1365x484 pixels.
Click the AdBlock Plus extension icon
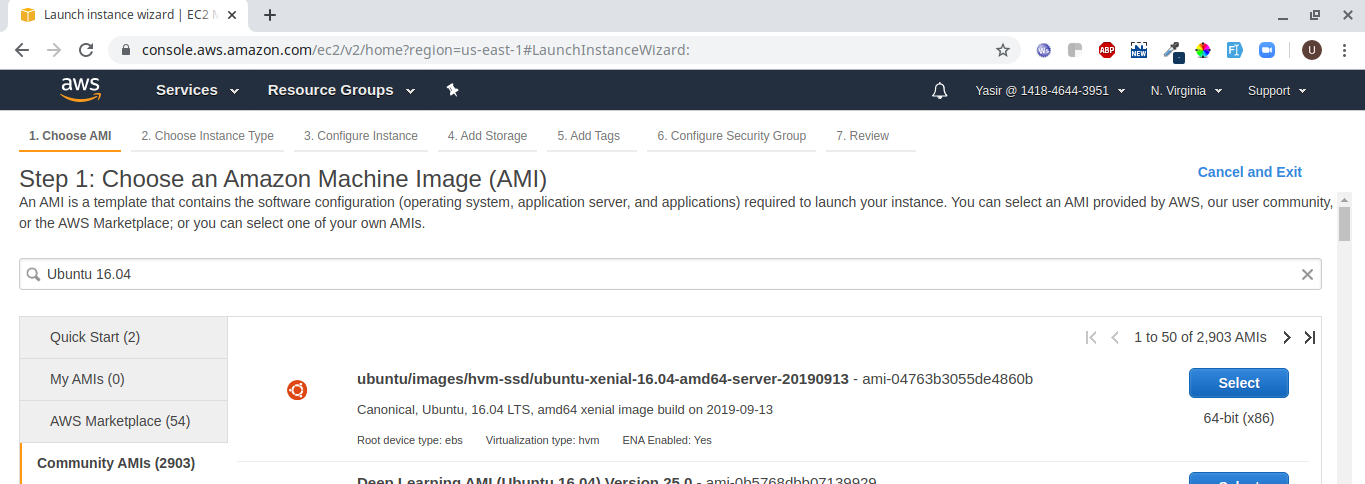coord(1107,50)
